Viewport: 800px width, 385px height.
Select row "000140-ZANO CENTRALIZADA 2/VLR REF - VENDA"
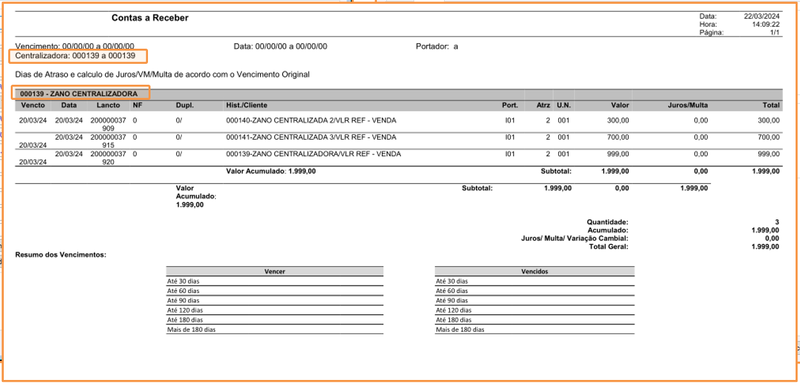tap(398, 124)
